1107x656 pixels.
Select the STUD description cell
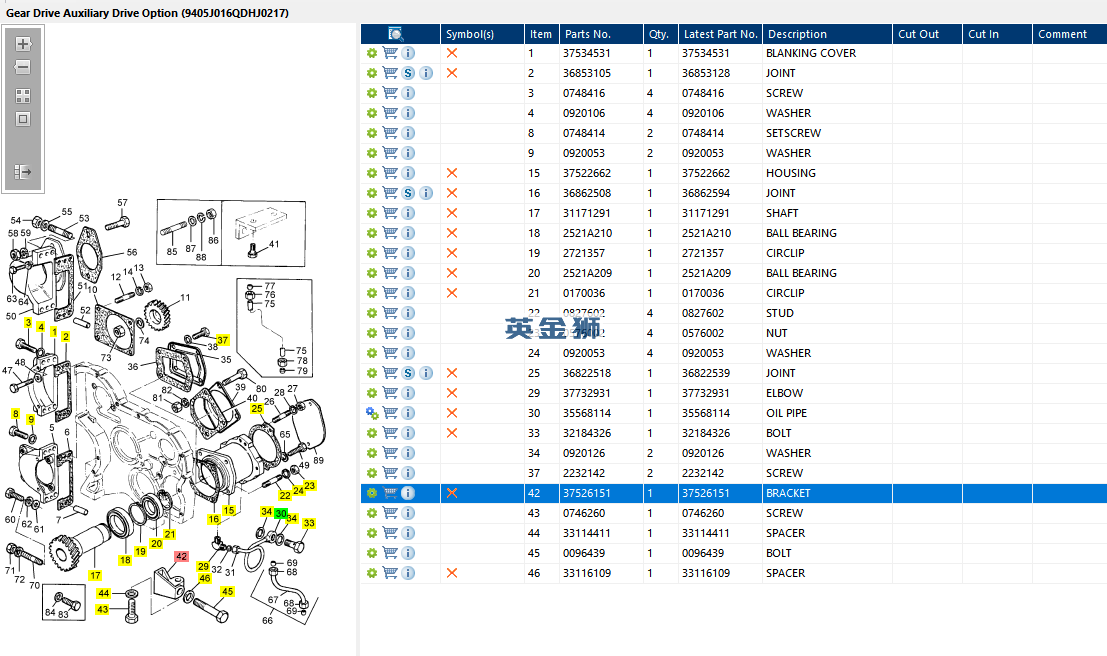point(779,313)
